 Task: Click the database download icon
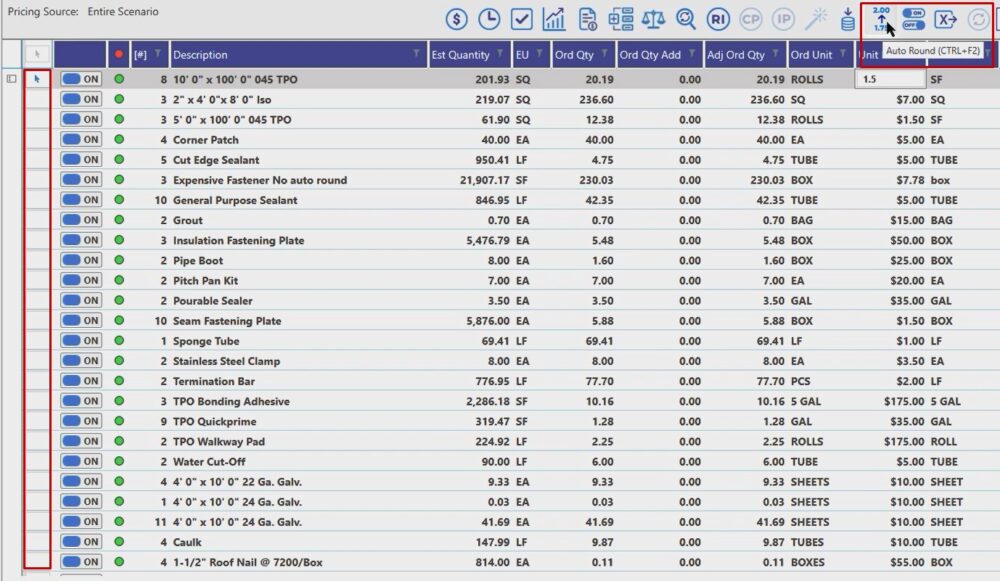point(848,19)
